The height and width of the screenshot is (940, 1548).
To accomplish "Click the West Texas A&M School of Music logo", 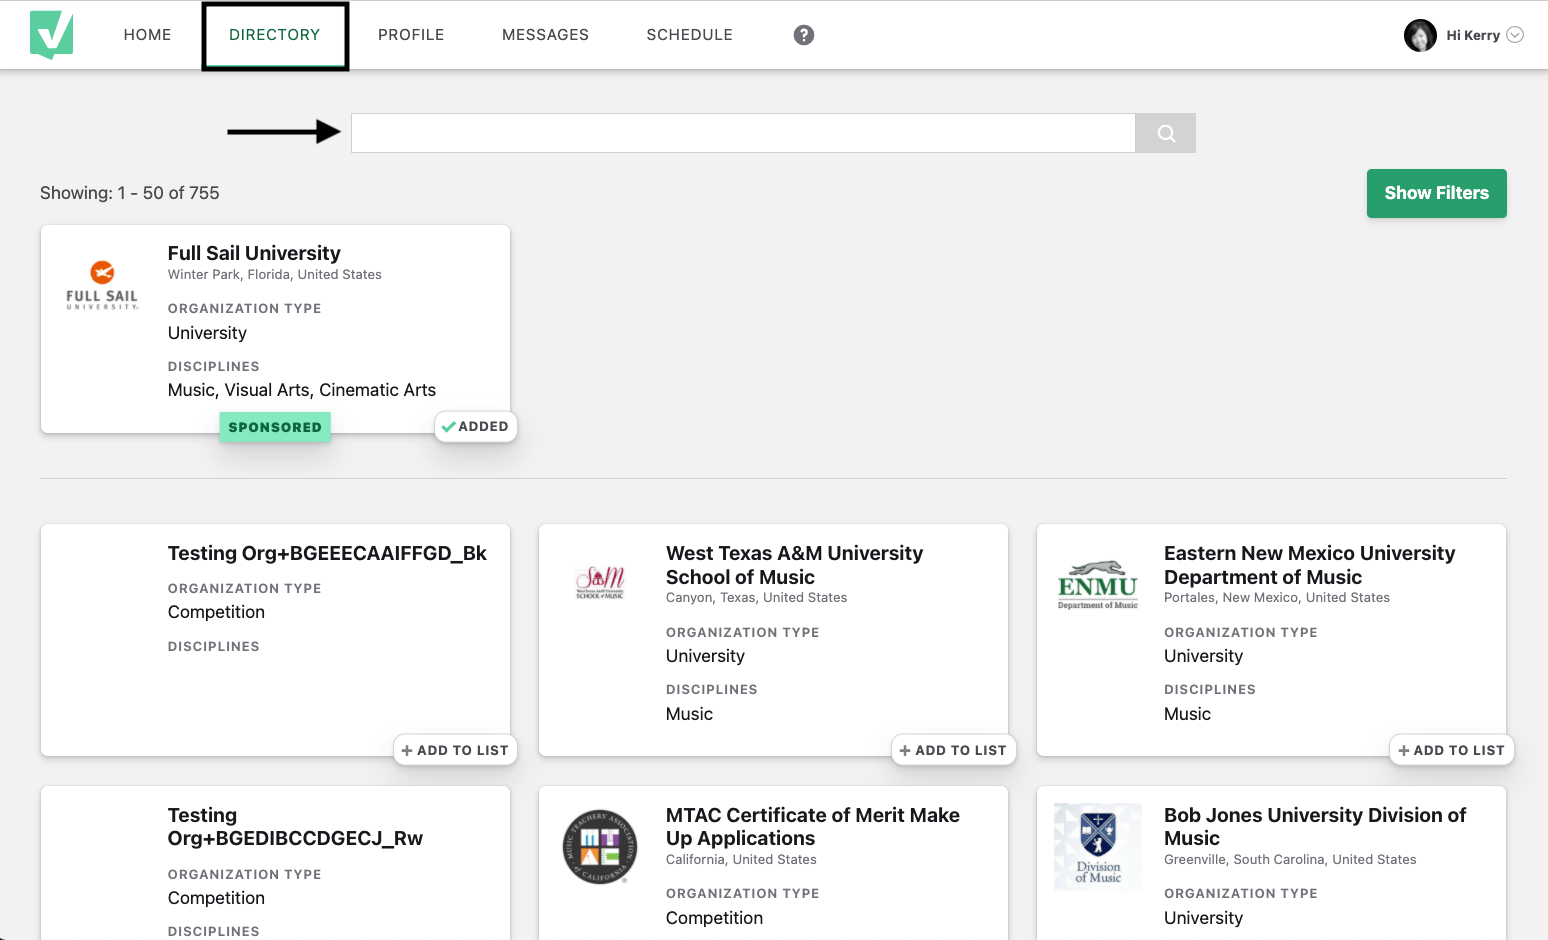I will point(600,582).
